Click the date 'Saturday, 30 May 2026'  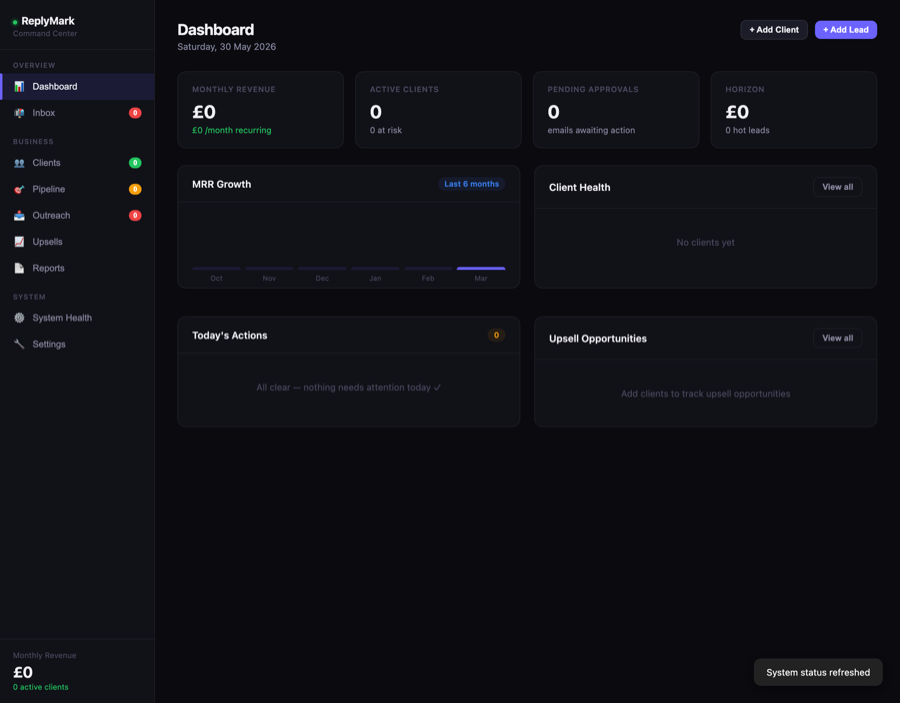pyautogui.click(x=227, y=46)
